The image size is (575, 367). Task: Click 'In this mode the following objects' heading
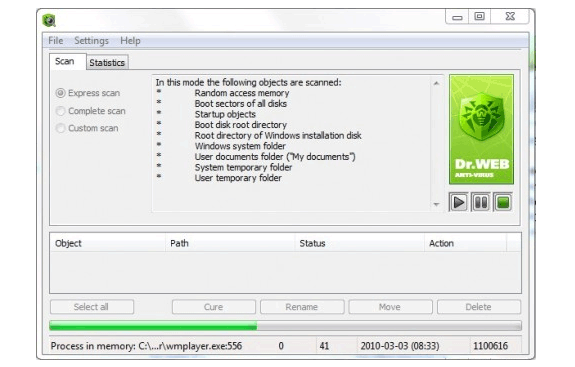click(248, 82)
